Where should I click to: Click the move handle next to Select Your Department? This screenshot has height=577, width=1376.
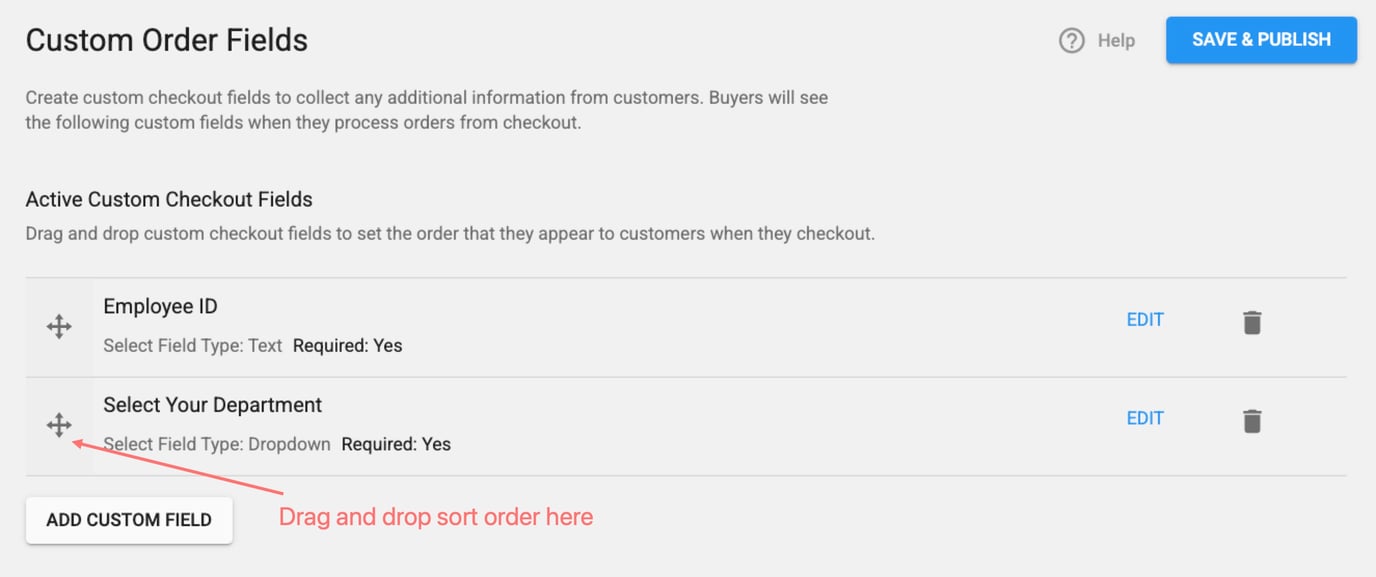pyautogui.click(x=59, y=425)
